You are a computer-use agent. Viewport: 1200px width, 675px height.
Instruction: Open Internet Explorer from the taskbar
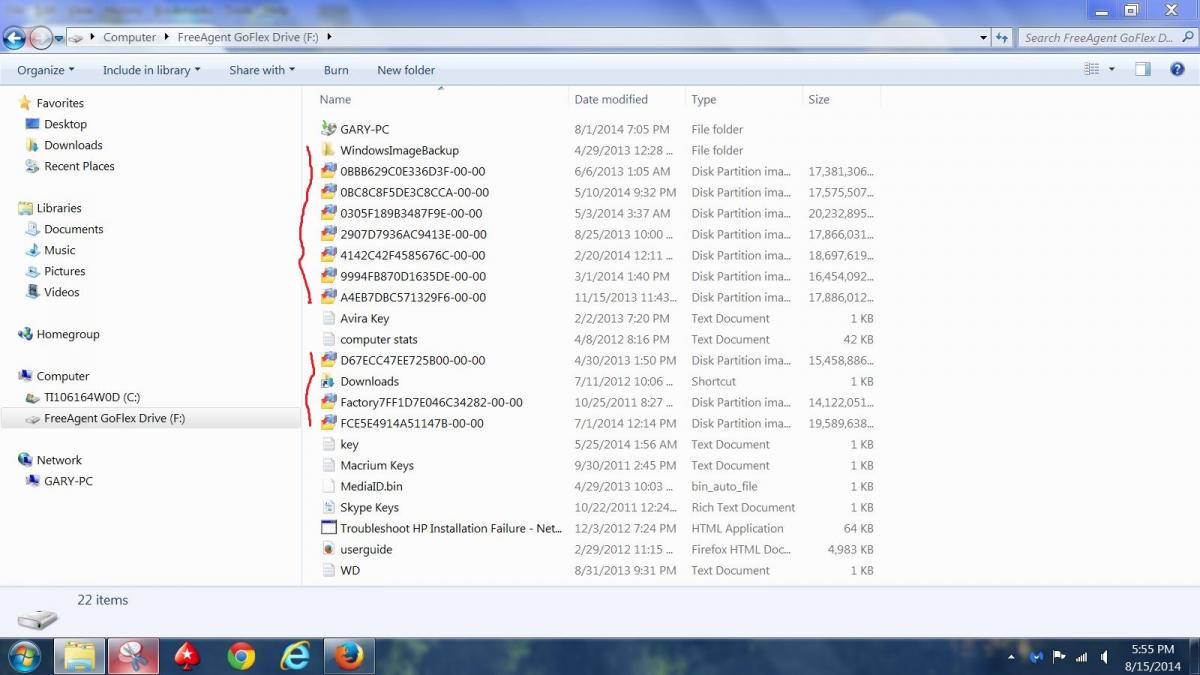click(x=295, y=656)
